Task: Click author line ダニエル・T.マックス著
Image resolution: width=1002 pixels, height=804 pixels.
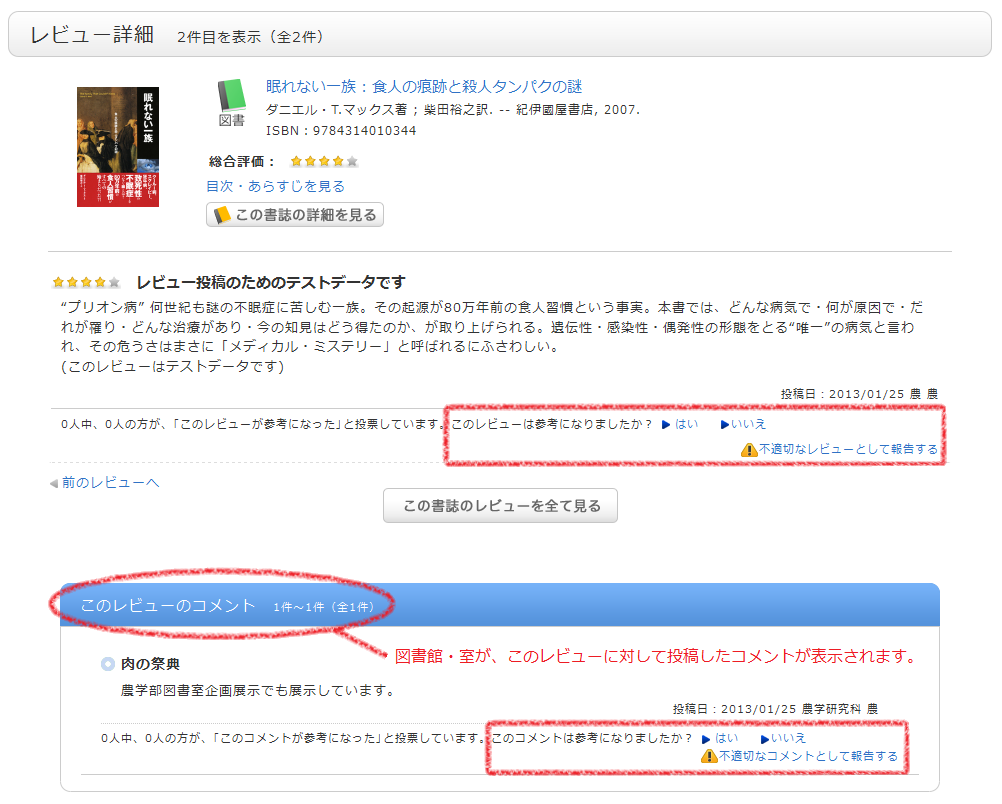Action: [336, 109]
